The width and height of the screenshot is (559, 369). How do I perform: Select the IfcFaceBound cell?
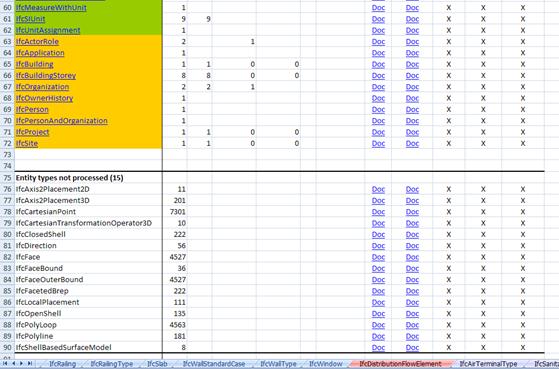[x=88, y=268]
